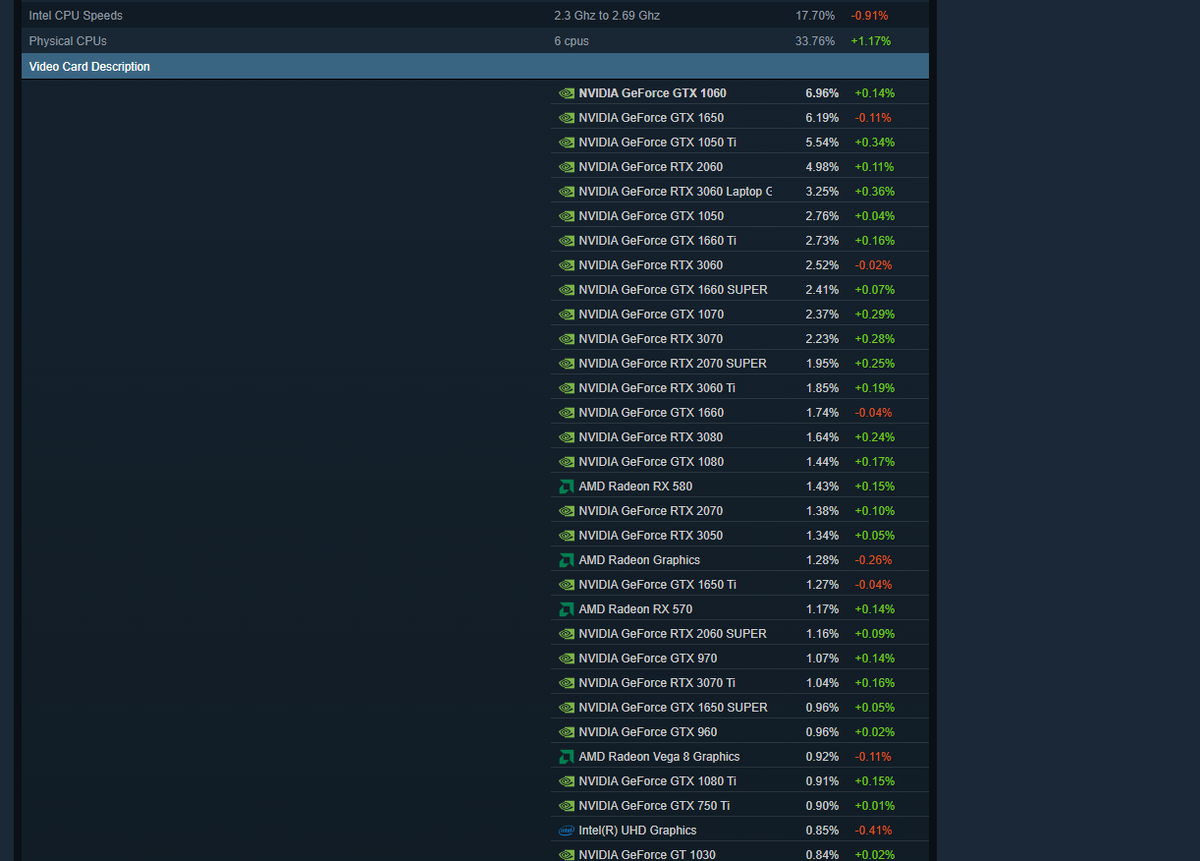The height and width of the screenshot is (861, 1200).
Task: Click the 6.19% share value
Action: (x=822, y=118)
